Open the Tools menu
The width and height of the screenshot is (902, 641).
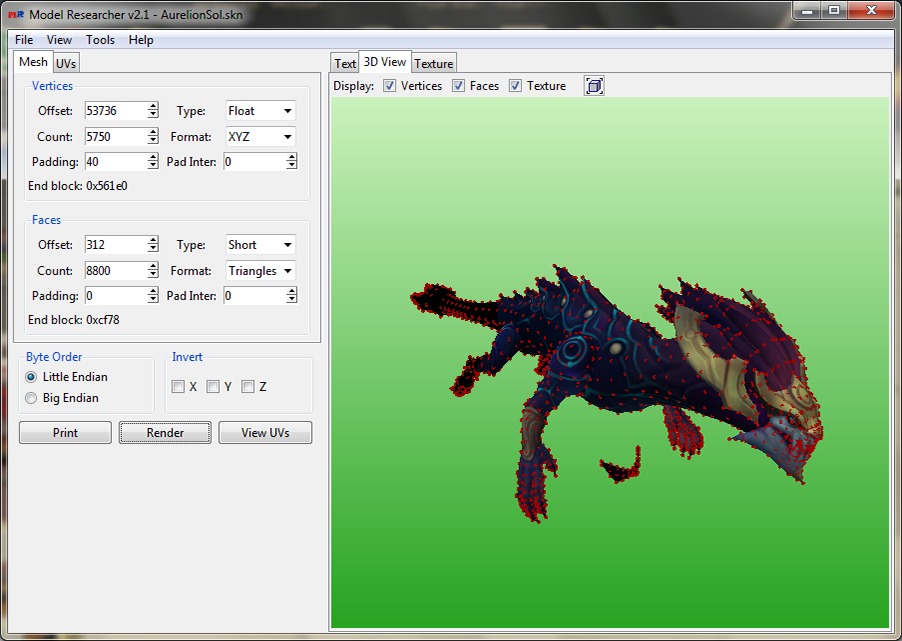click(100, 40)
